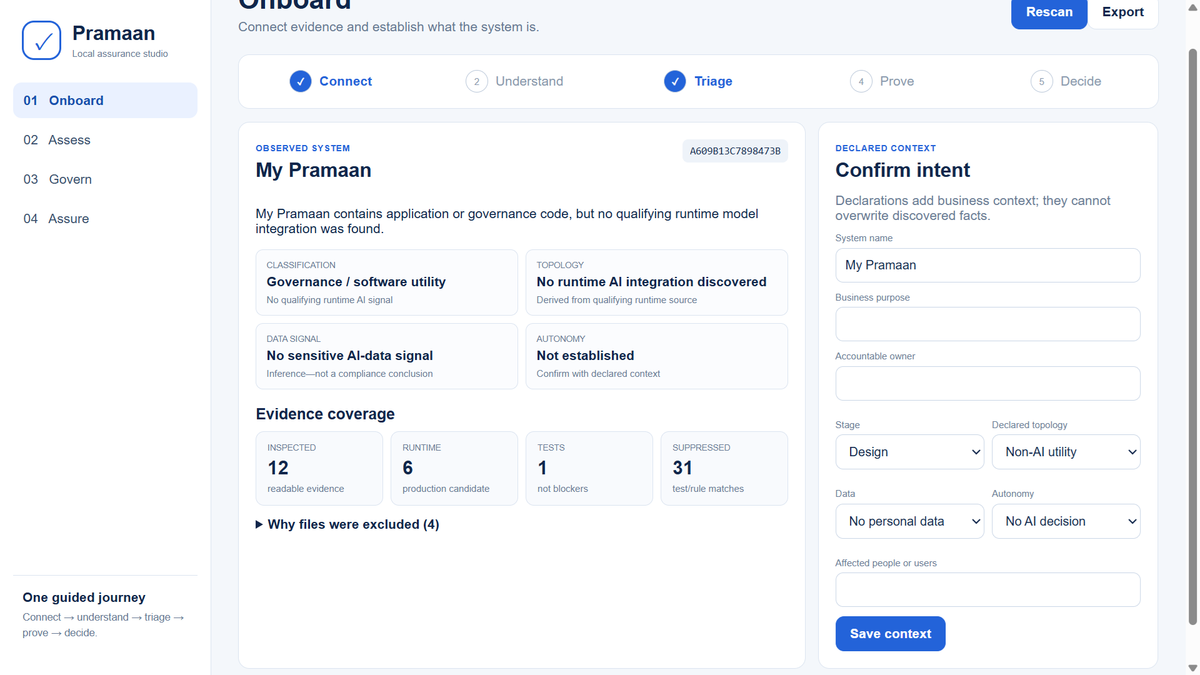Click the page vertical scrollbar
The width and height of the screenshot is (1200, 675).
(x=1192, y=337)
